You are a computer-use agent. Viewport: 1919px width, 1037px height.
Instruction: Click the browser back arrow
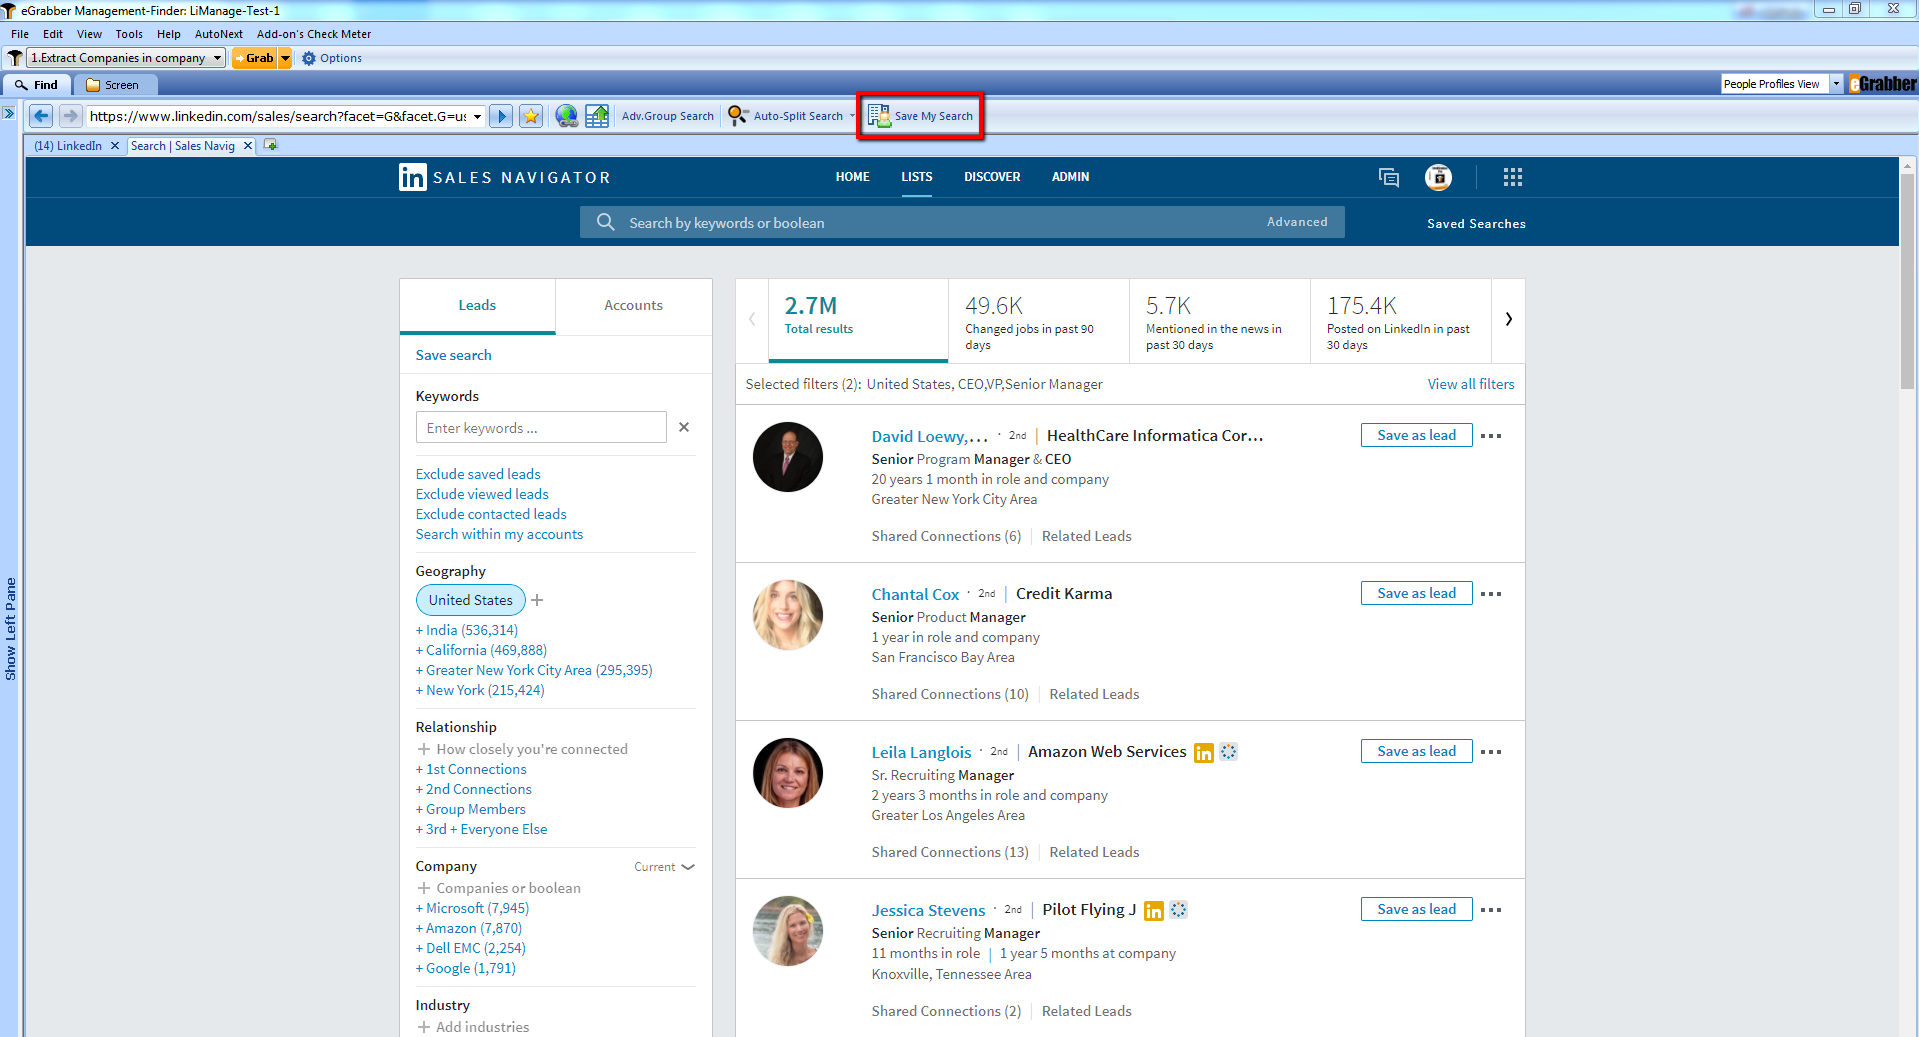(41, 116)
